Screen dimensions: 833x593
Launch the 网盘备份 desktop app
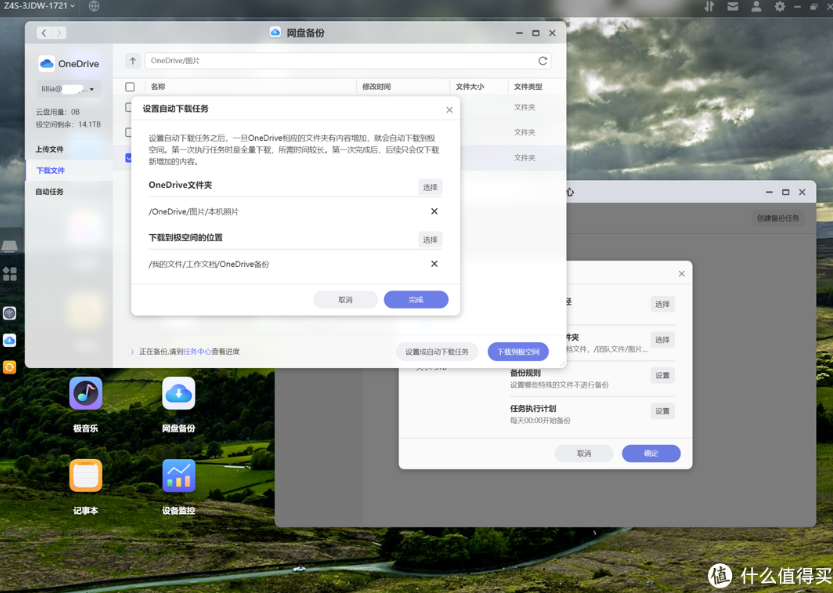(x=178, y=393)
